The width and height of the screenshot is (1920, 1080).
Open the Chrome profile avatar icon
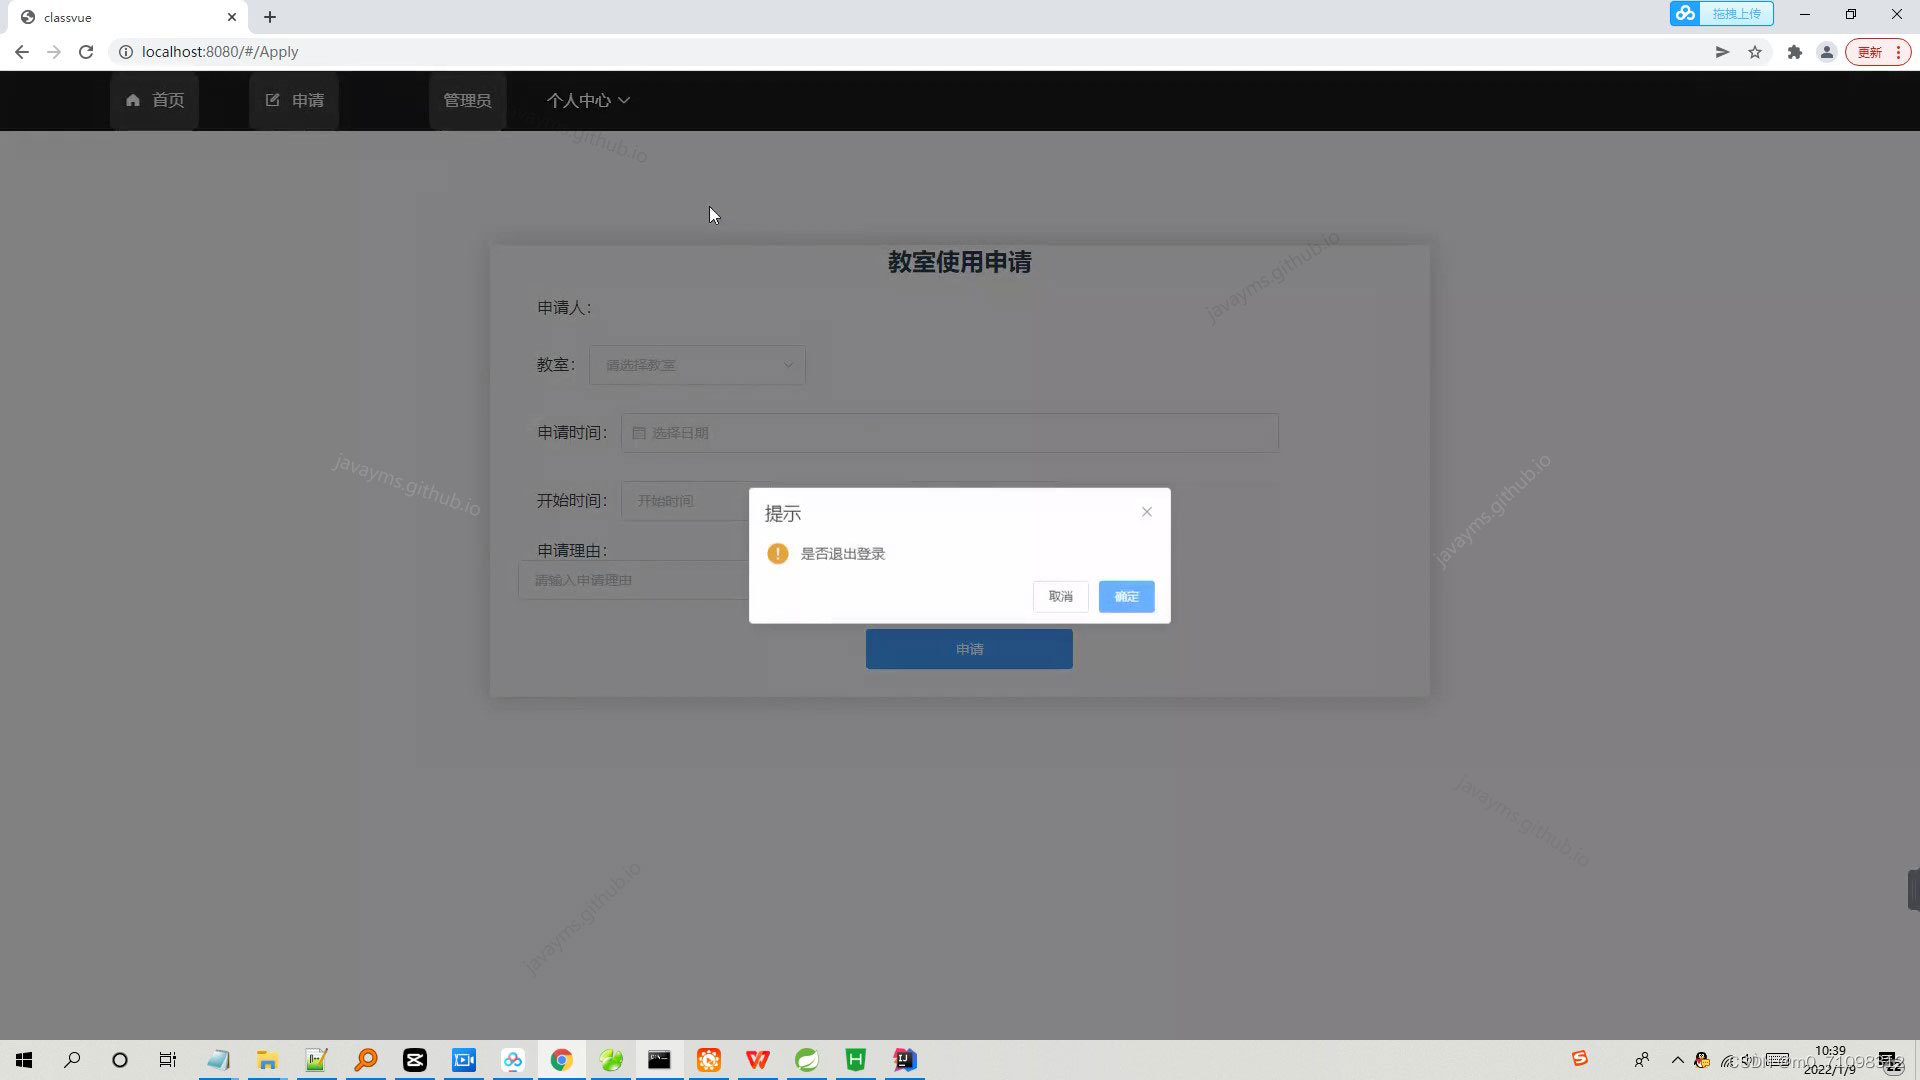1827,52
